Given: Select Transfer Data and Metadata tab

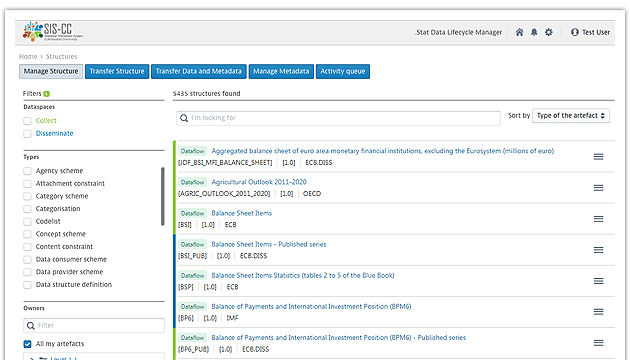Looking at the screenshot, I should (199, 72).
